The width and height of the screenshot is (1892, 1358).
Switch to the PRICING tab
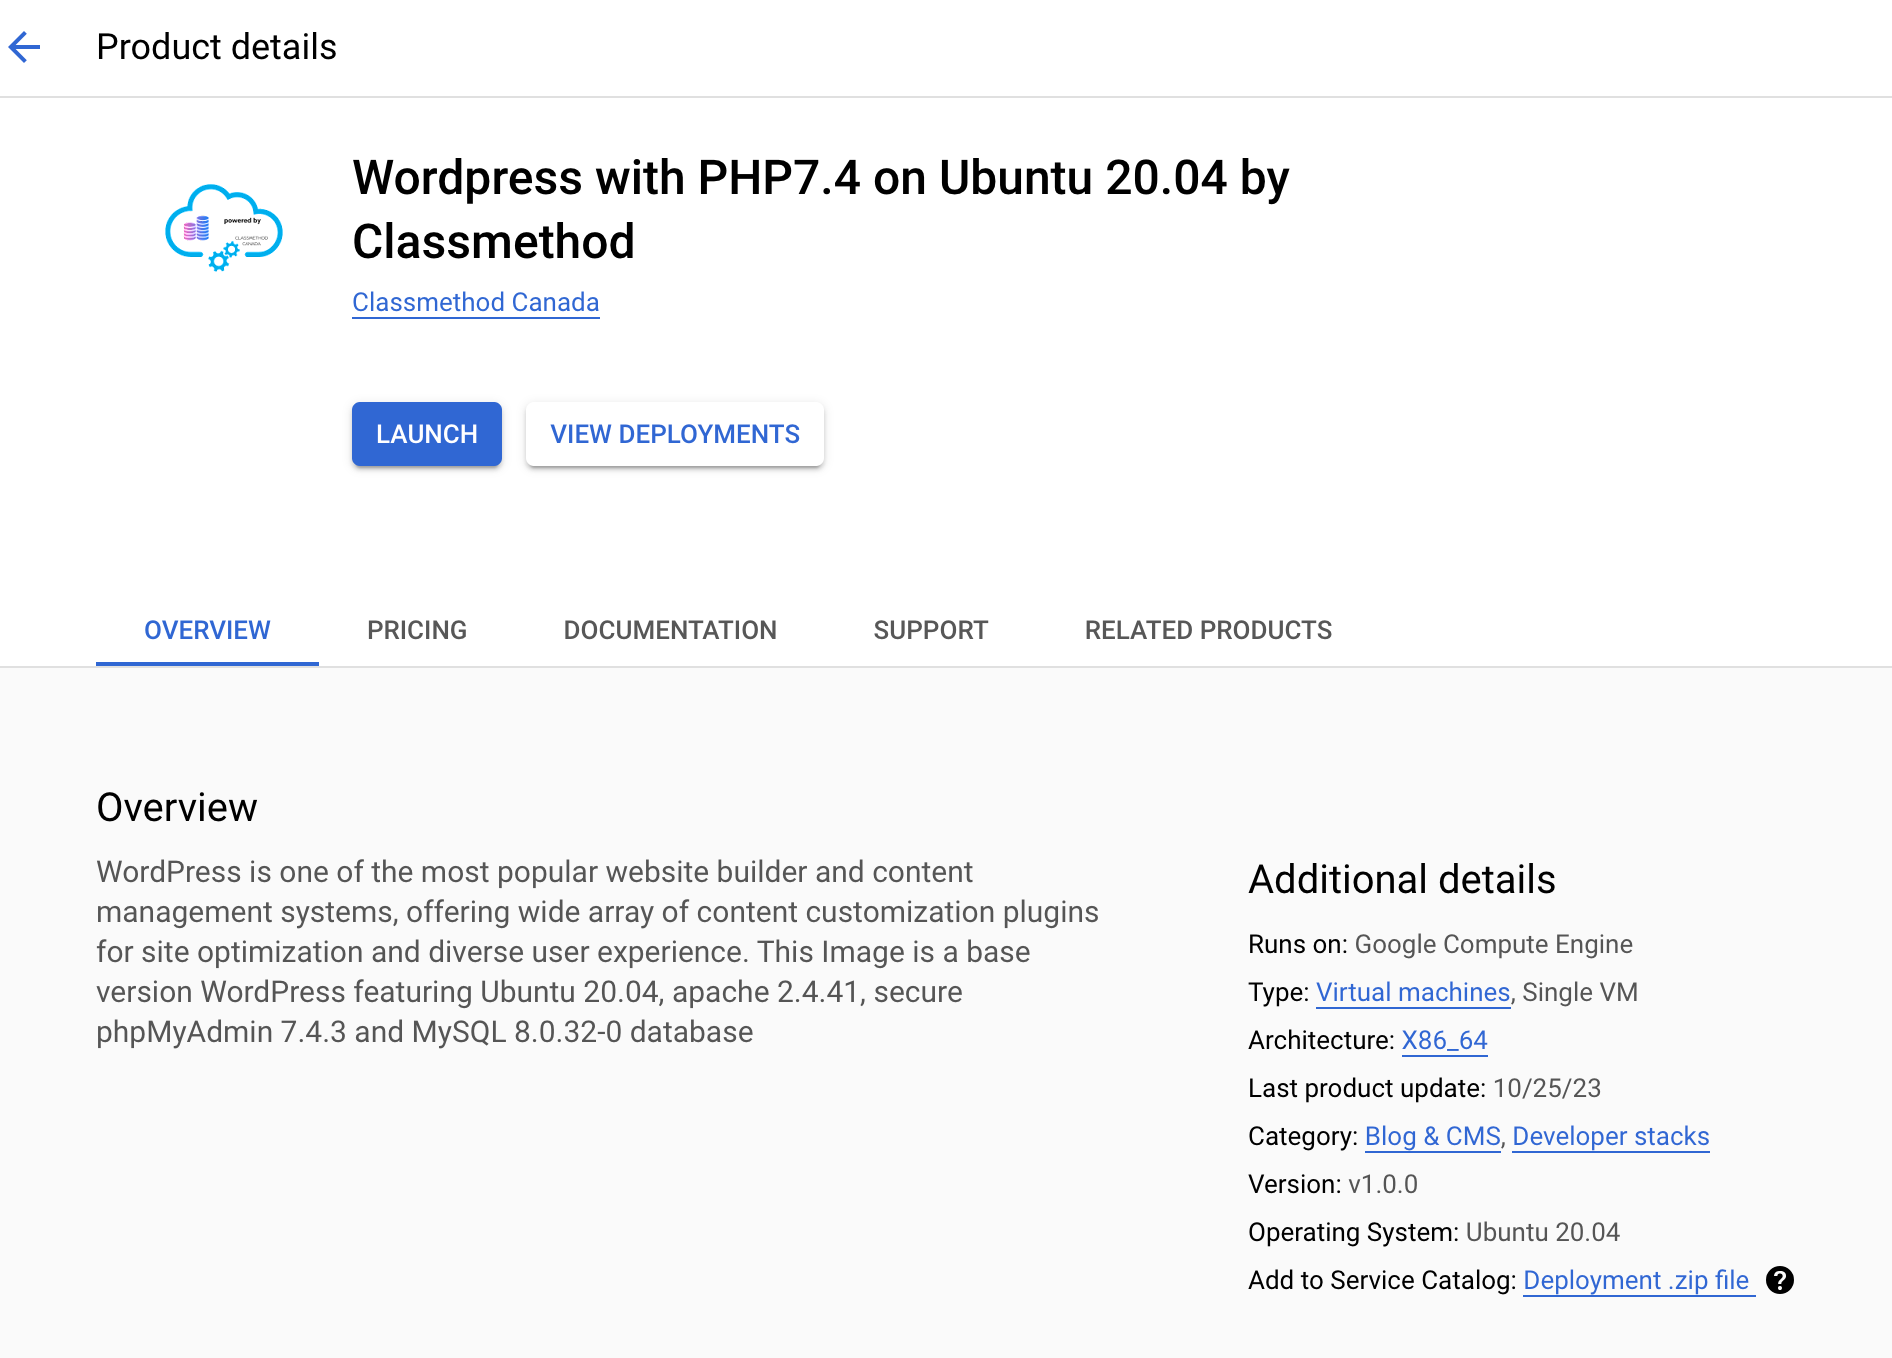pos(416,630)
